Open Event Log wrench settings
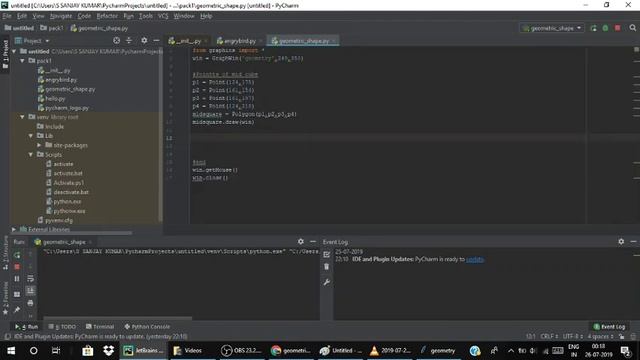 (x=327, y=282)
